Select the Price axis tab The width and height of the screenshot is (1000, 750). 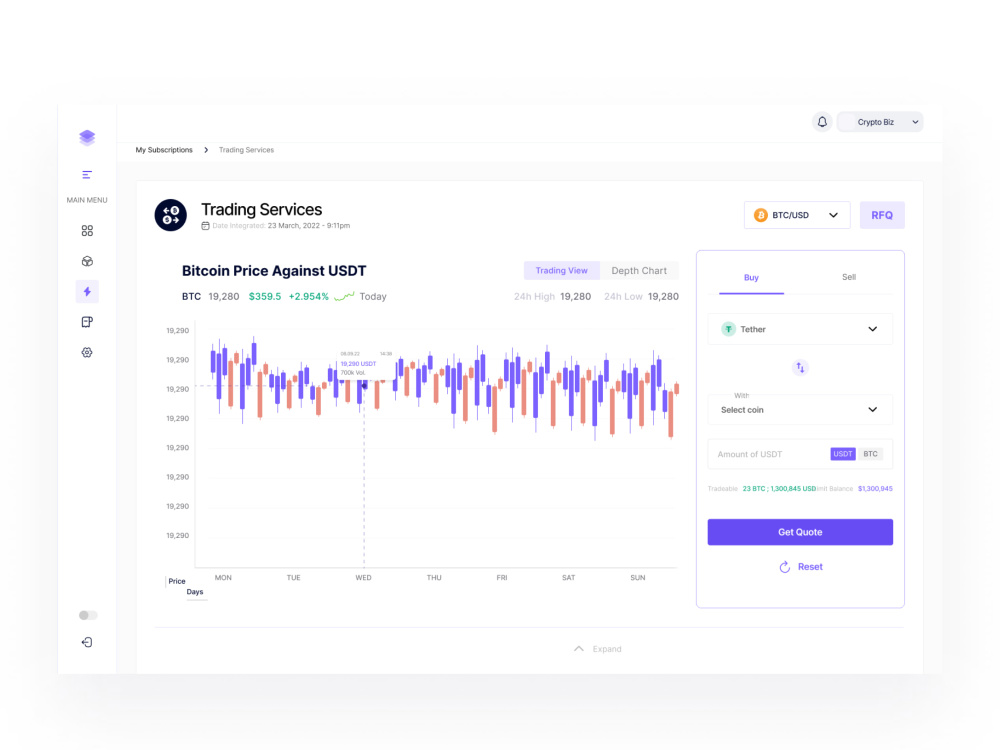click(x=177, y=581)
